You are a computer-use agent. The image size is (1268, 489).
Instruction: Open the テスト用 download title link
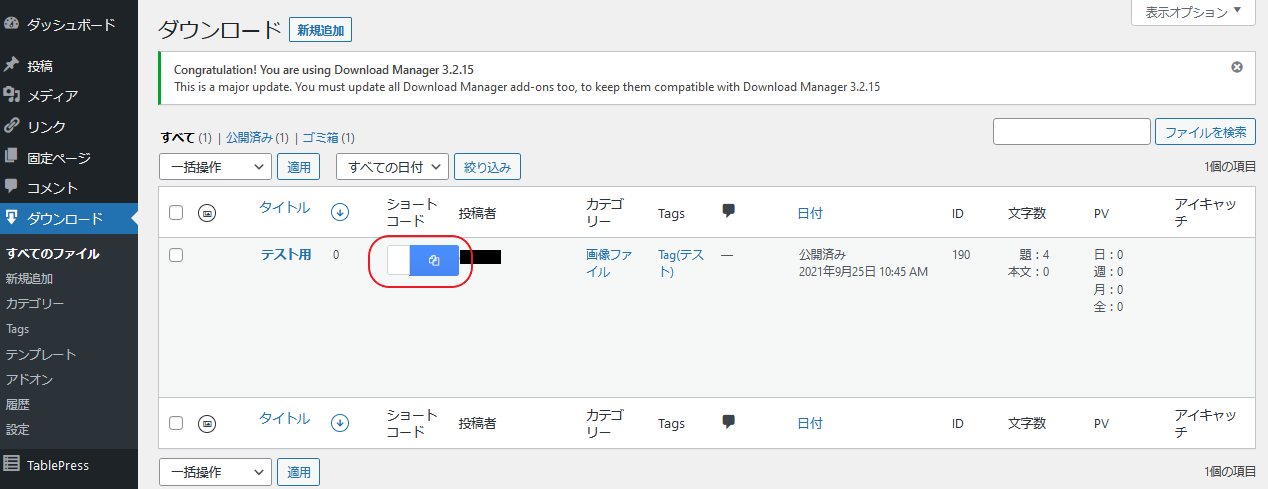pyautogui.click(x=286, y=255)
